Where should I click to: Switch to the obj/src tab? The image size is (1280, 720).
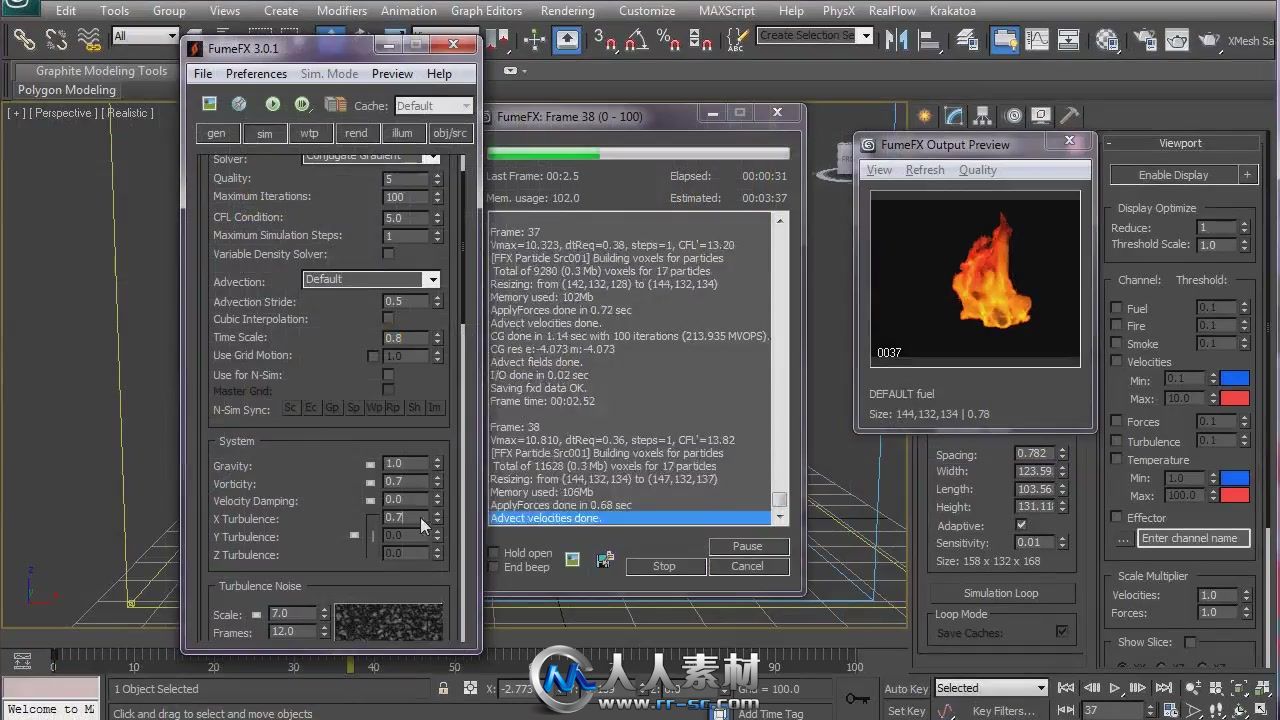[x=450, y=133]
